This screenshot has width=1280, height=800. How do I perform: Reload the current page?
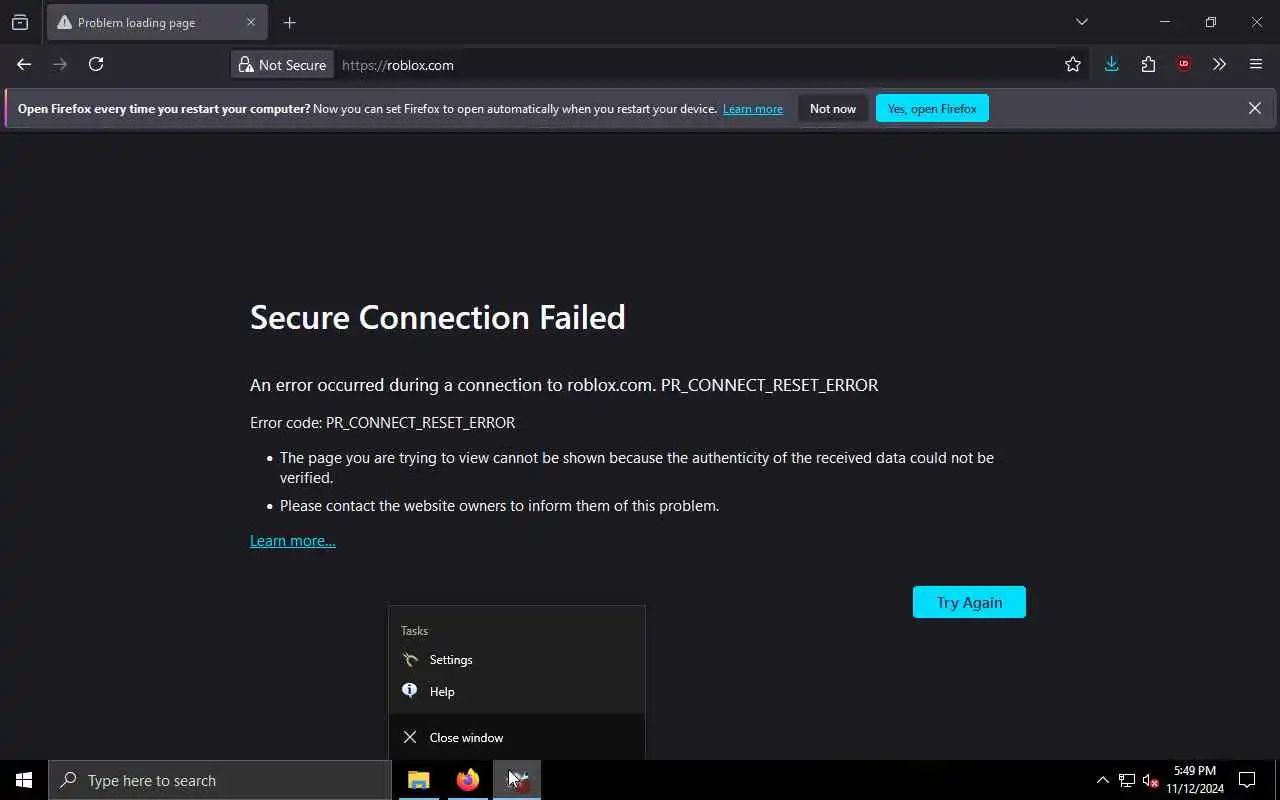coord(96,64)
